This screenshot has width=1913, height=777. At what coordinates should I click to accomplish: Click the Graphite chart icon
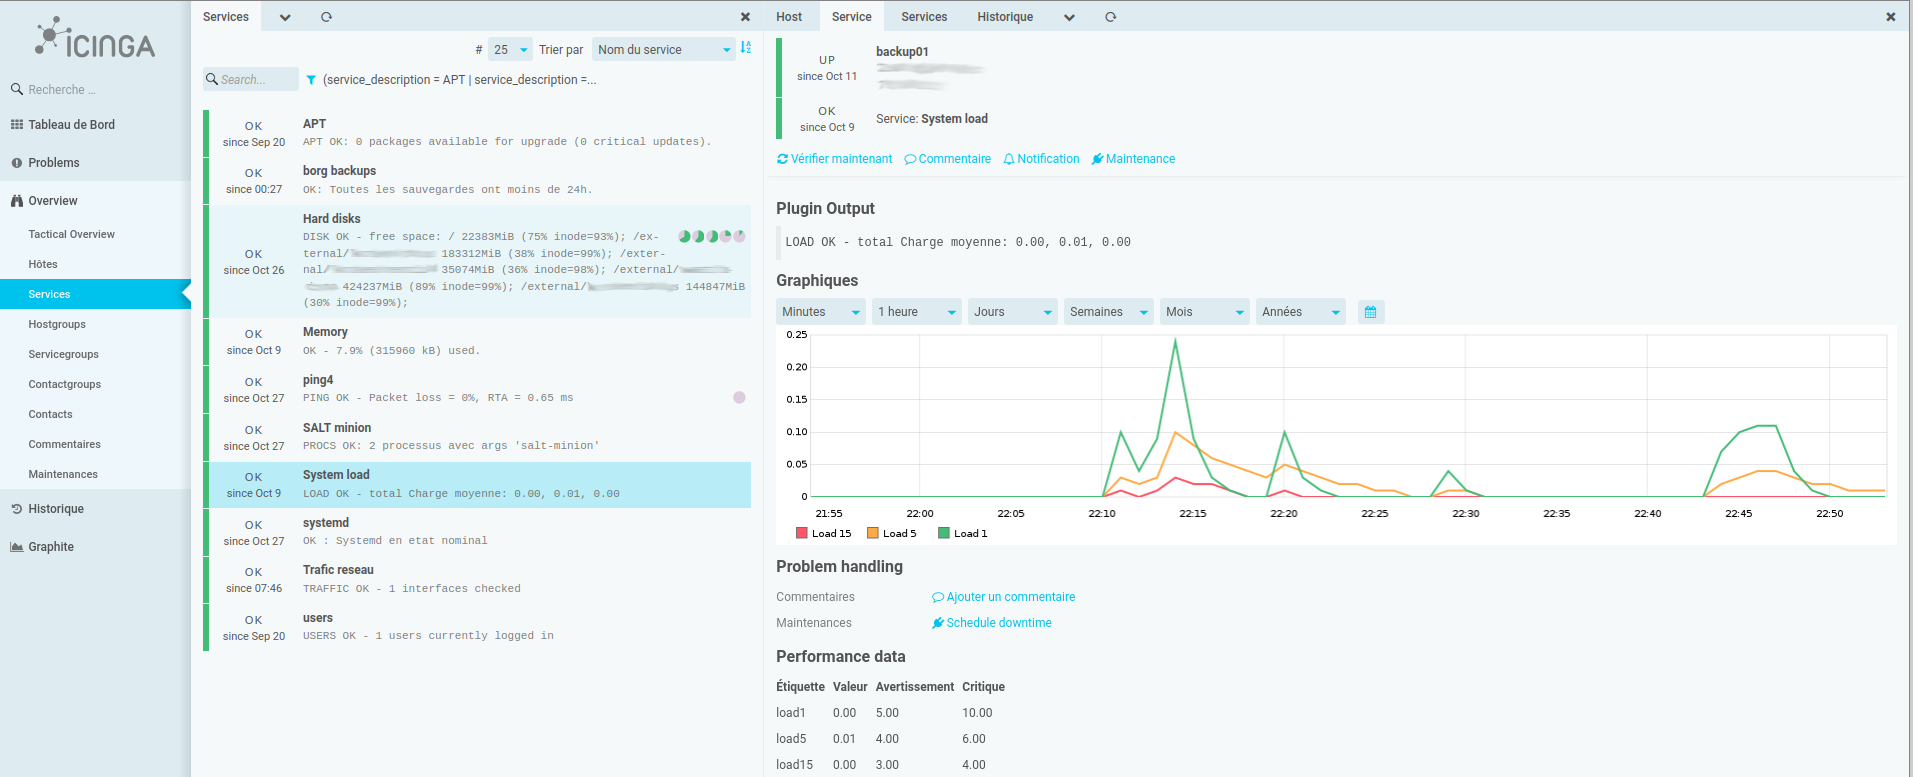(x=17, y=547)
